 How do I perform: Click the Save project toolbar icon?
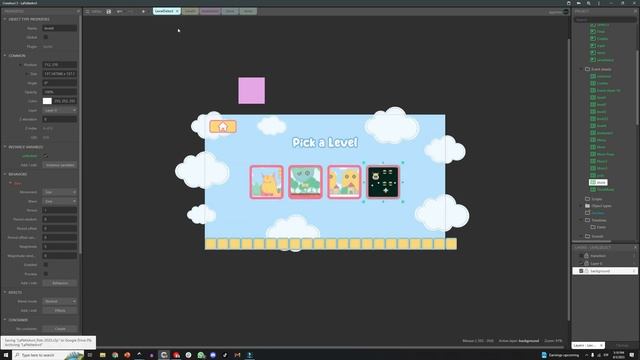point(109,11)
